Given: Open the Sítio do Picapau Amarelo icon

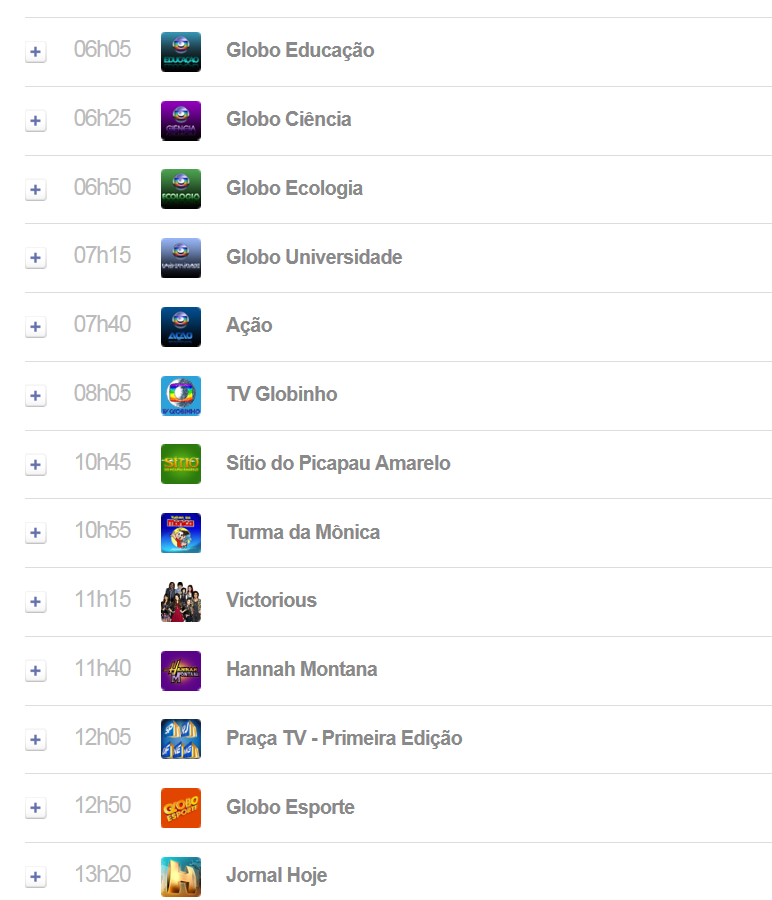Looking at the screenshot, I should [181, 464].
